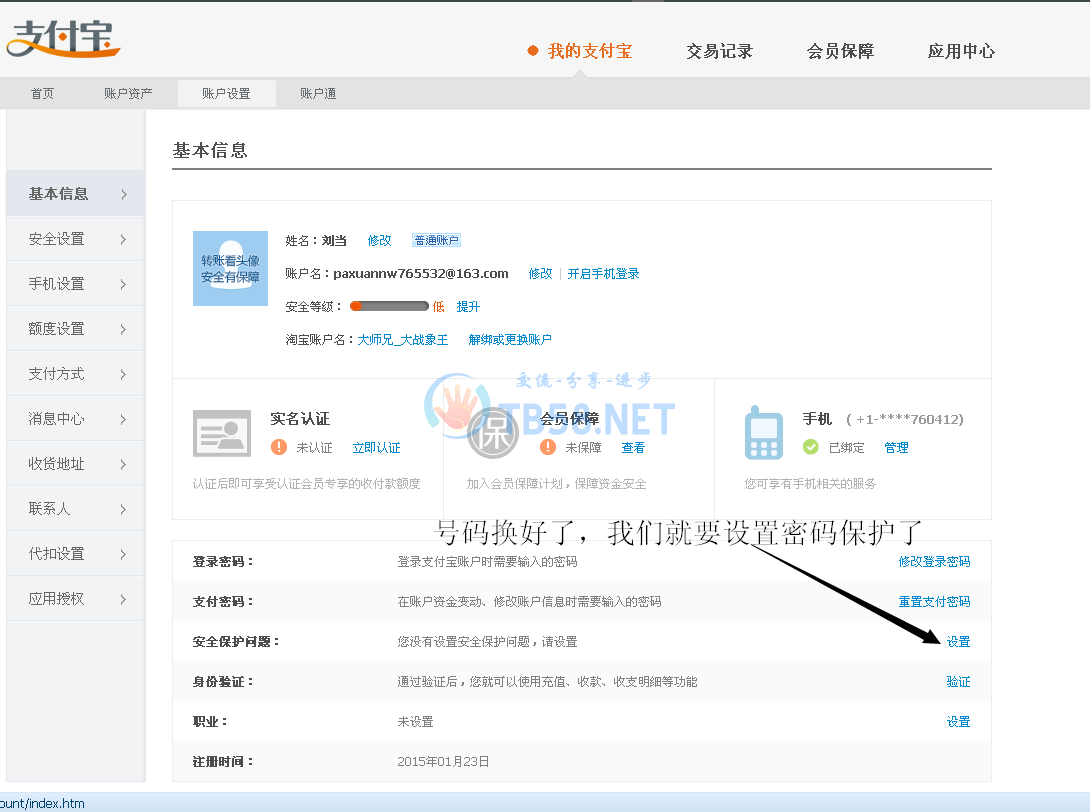
Task: Click 设置 in the 职业 row
Action: pyautogui.click(x=959, y=722)
